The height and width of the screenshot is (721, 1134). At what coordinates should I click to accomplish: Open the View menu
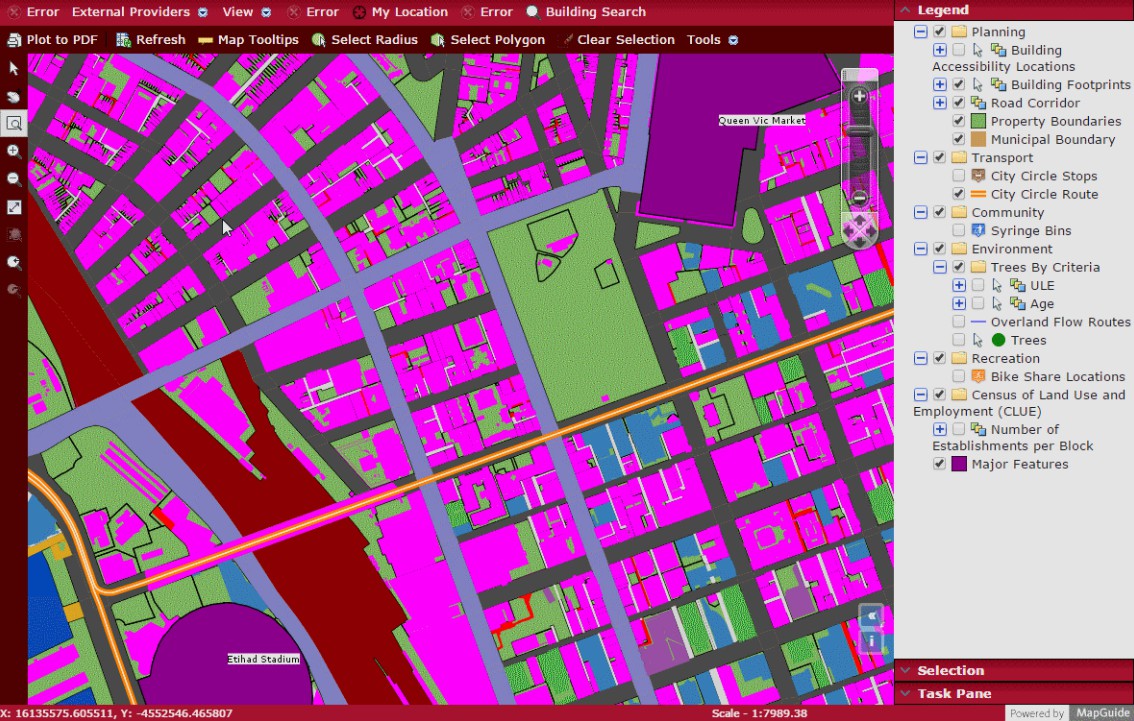(x=236, y=12)
